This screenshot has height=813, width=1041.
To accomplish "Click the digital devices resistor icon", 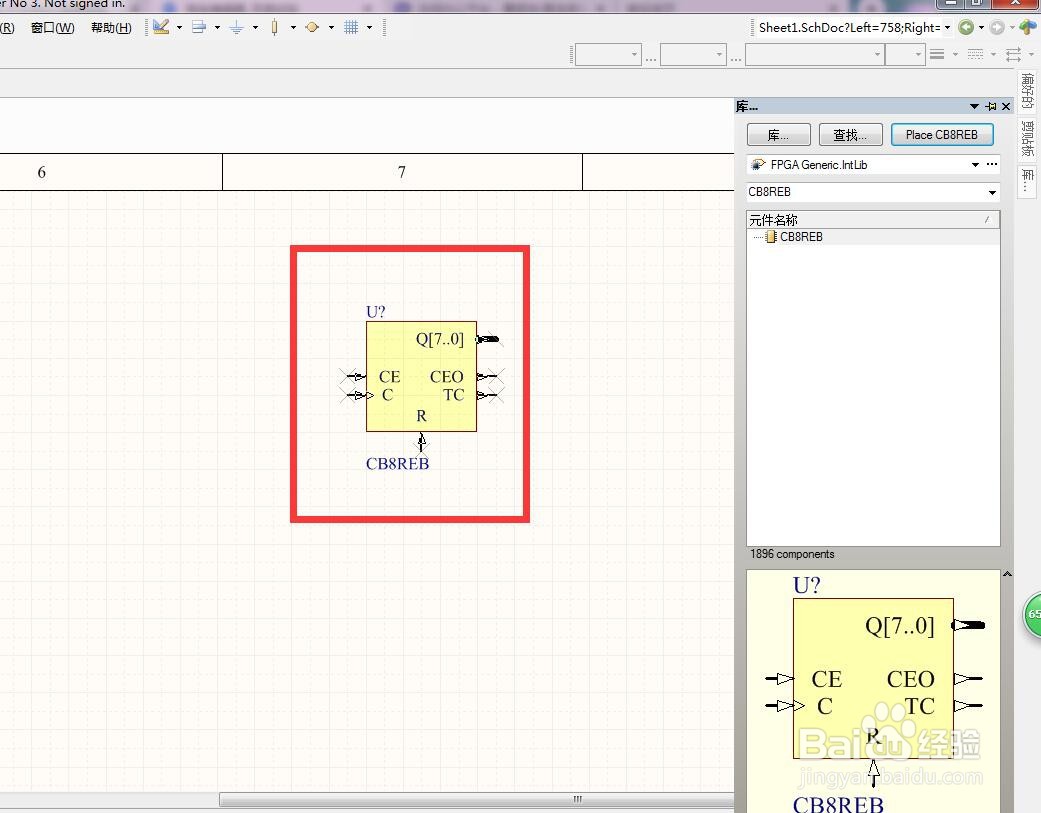I will point(274,27).
